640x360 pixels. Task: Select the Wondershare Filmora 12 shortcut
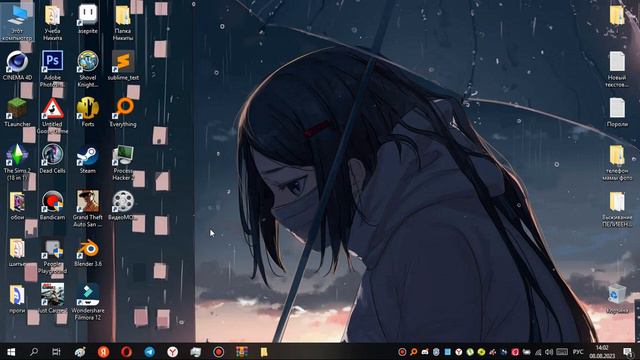click(87, 302)
